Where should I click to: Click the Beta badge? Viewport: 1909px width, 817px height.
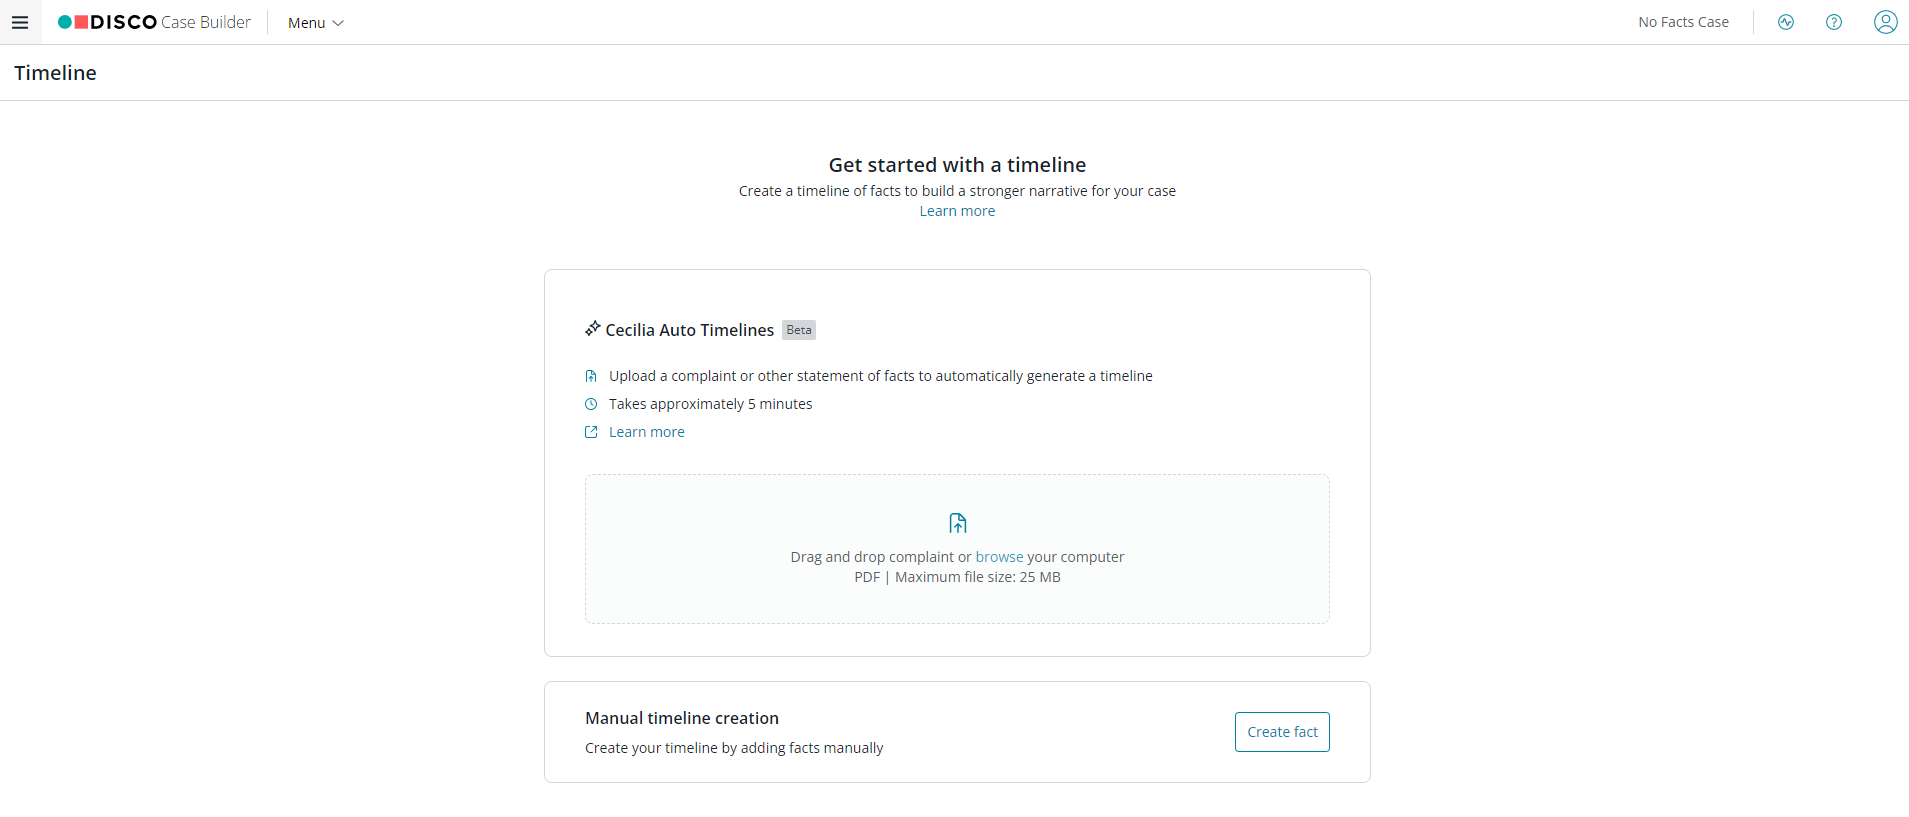(x=799, y=330)
